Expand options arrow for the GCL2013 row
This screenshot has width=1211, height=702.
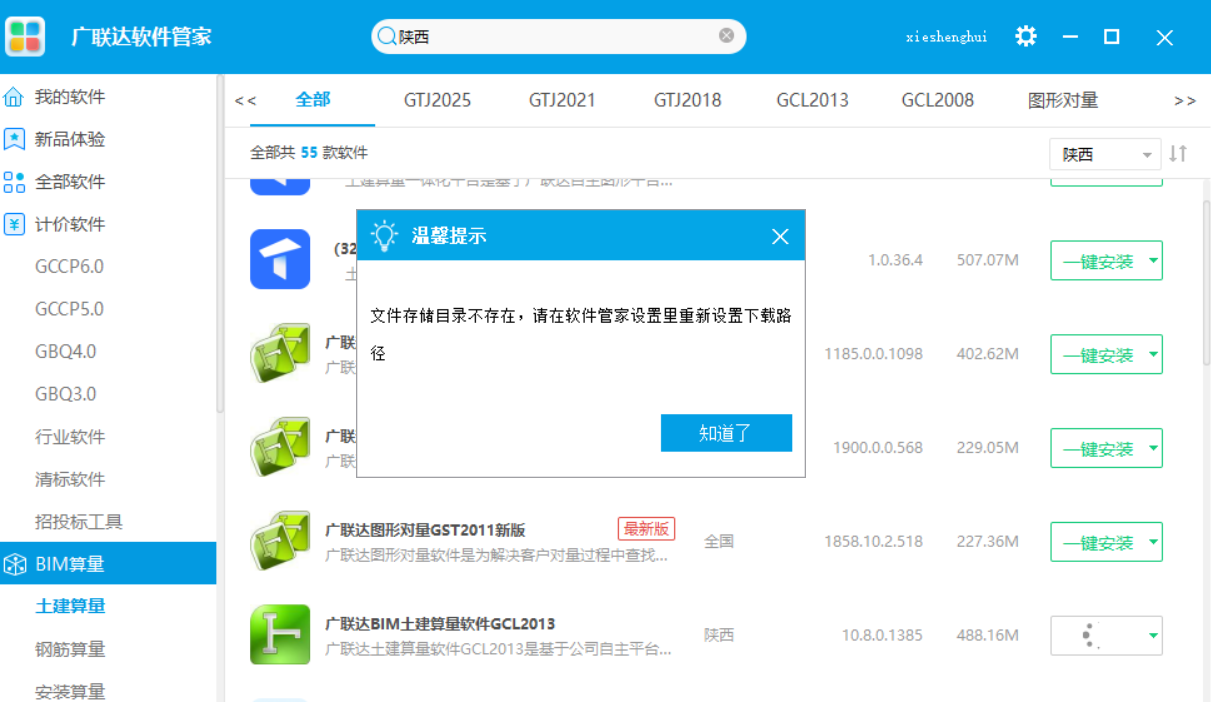point(1153,635)
